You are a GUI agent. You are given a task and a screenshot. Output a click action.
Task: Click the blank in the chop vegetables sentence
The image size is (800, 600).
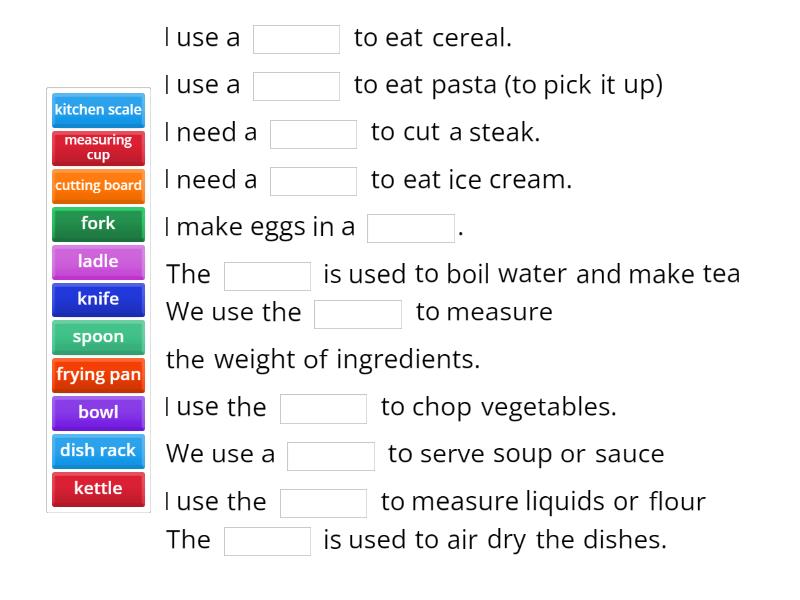click(323, 408)
